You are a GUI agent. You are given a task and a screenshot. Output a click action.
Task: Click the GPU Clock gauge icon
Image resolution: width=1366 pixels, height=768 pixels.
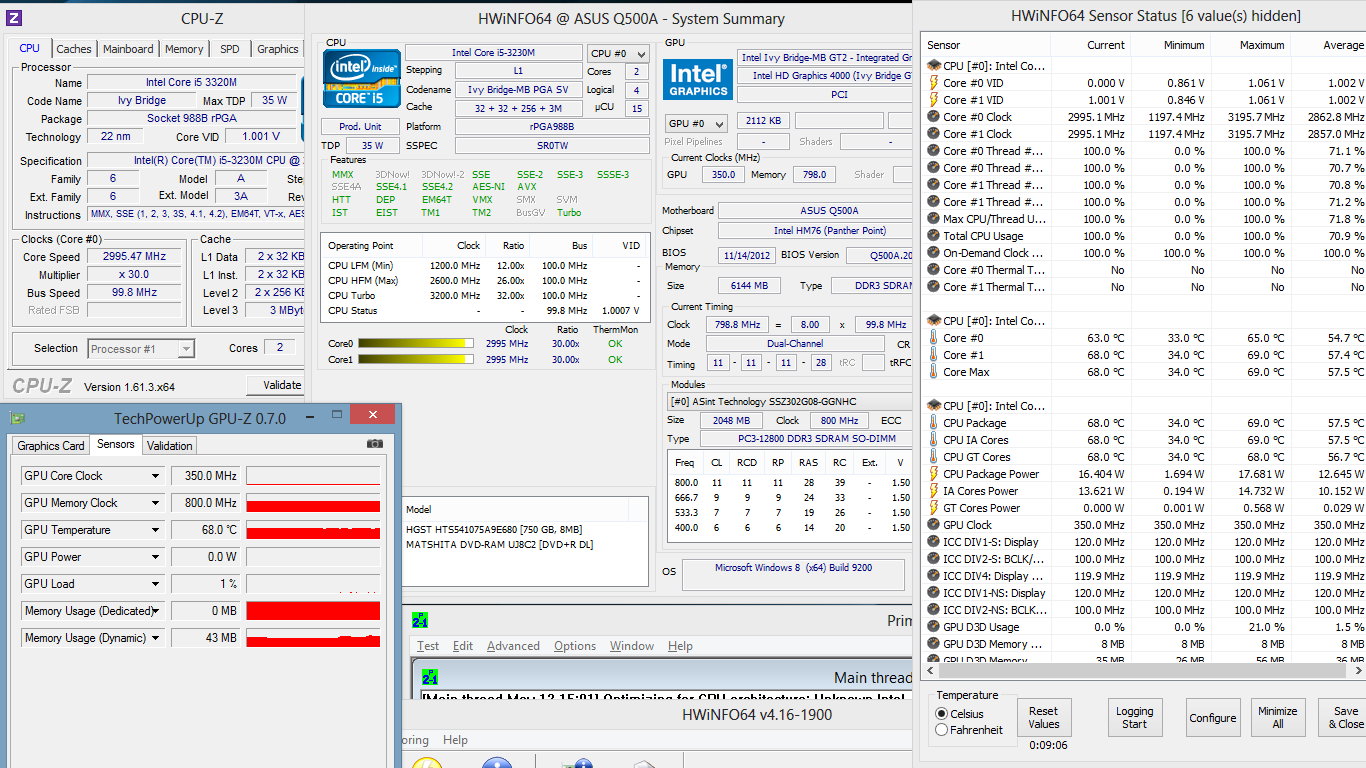(934, 525)
